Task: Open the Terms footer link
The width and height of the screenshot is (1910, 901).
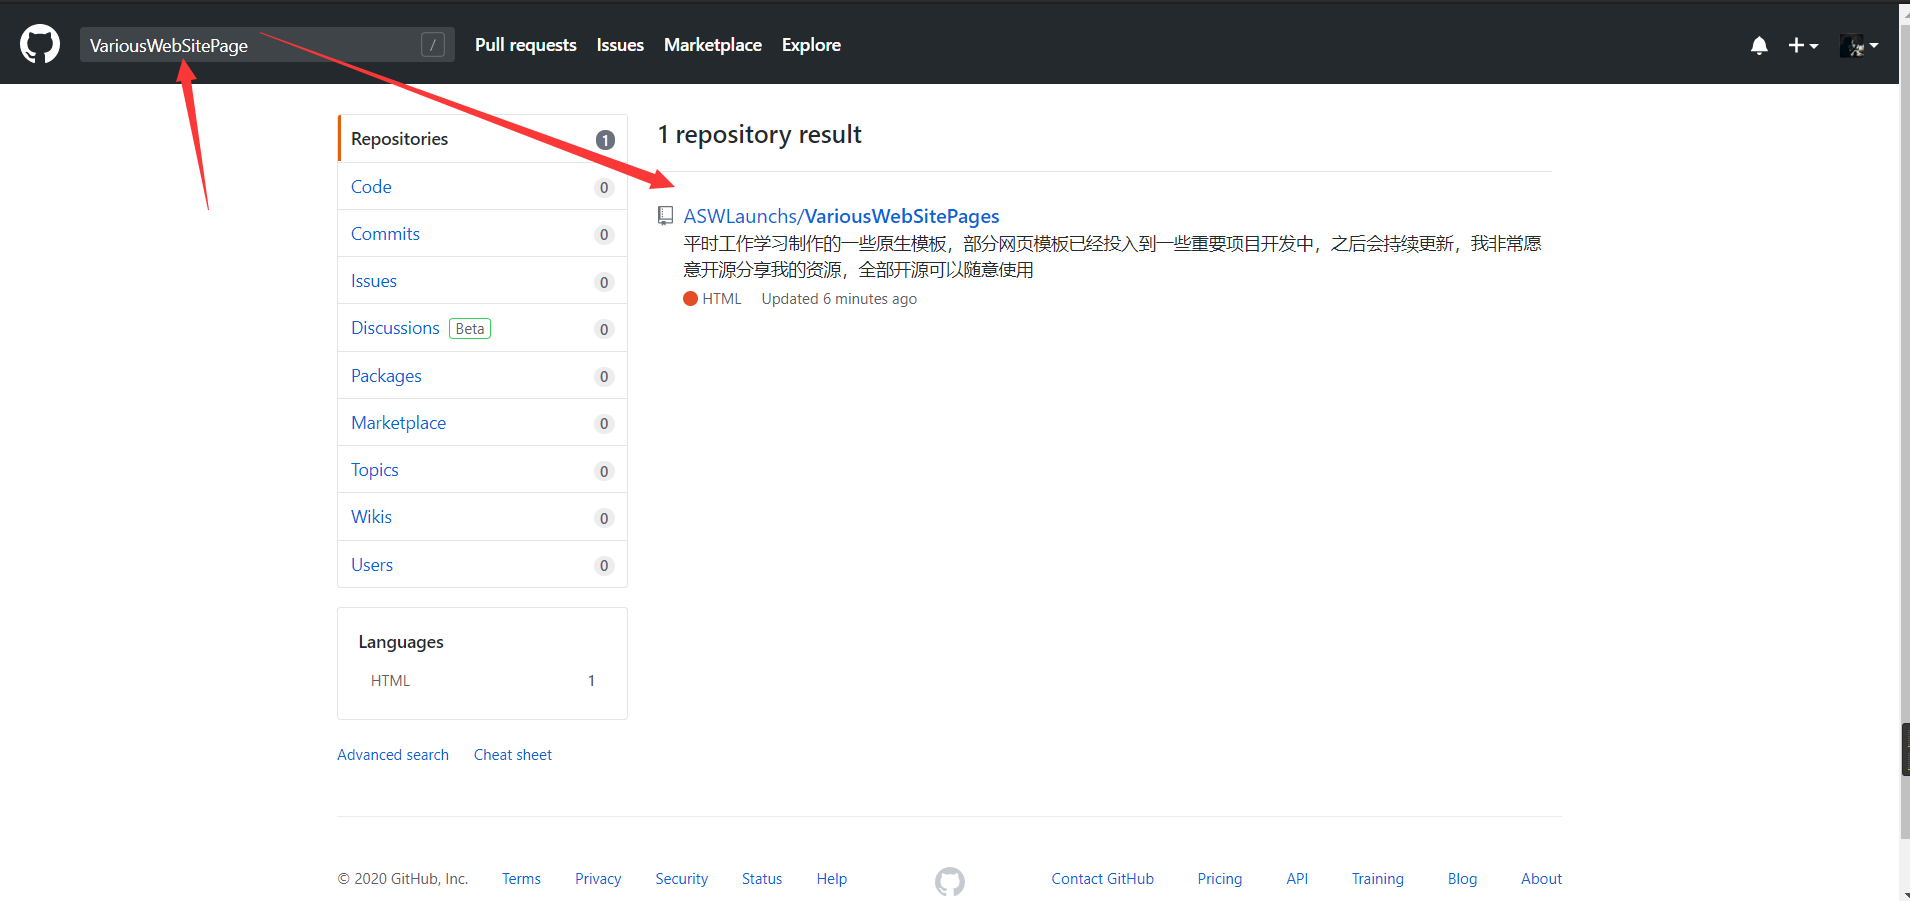Action: pyautogui.click(x=521, y=879)
